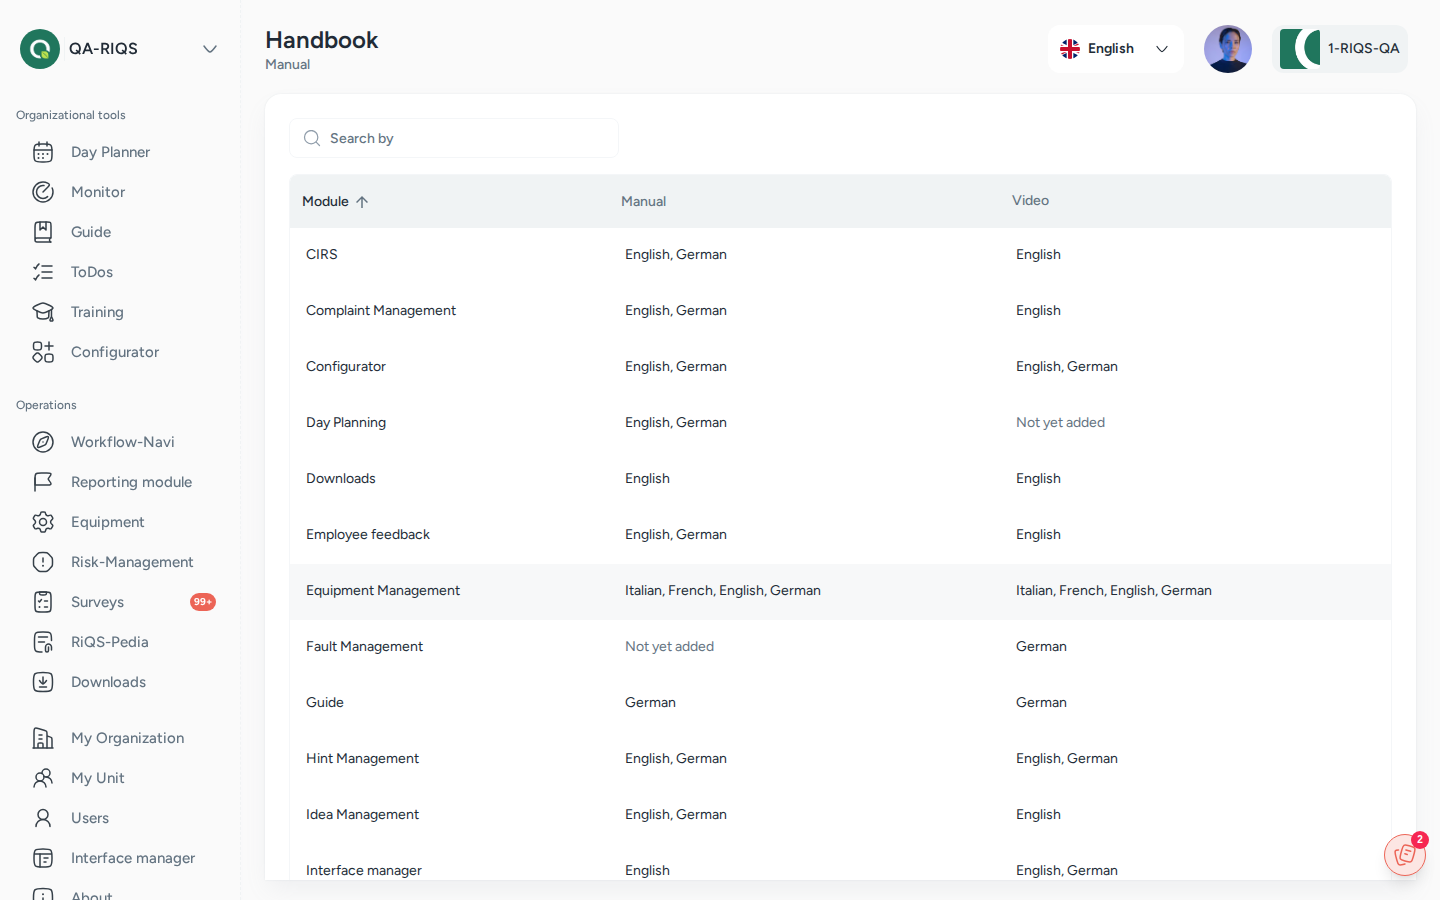Sort table by Module column arrow
The height and width of the screenshot is (900, 1440).
(362, 202)
